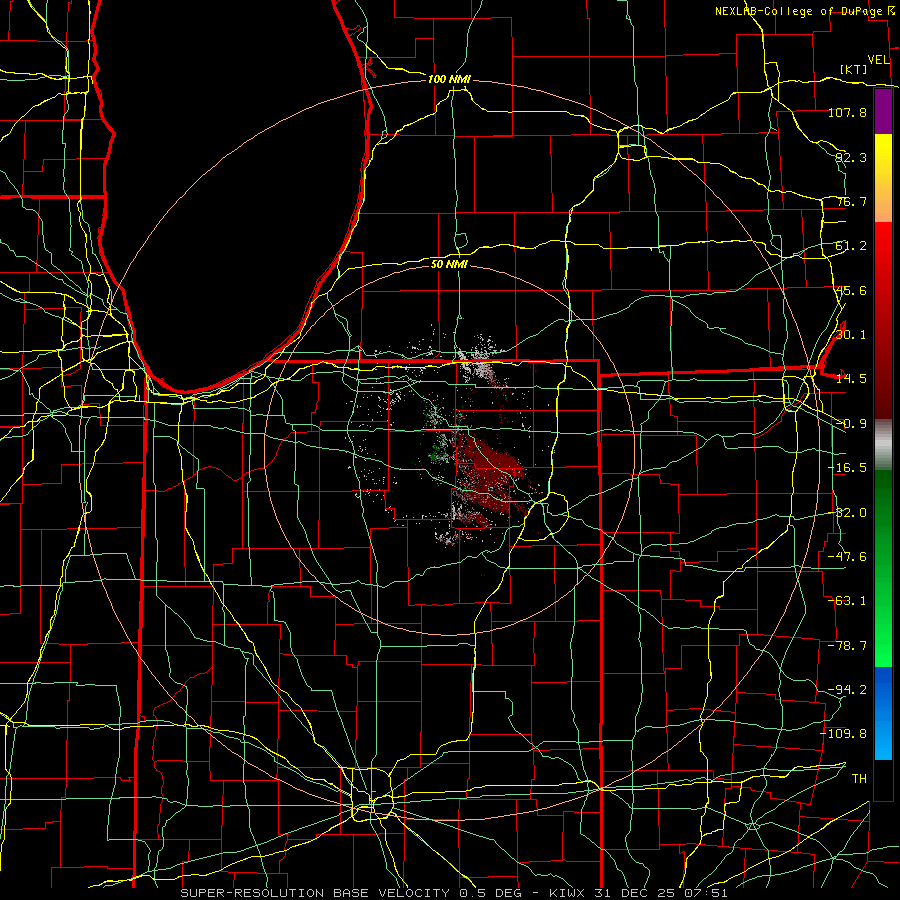Select the 76.7 scale value
The image size is (900, 900).
[851, 201]
